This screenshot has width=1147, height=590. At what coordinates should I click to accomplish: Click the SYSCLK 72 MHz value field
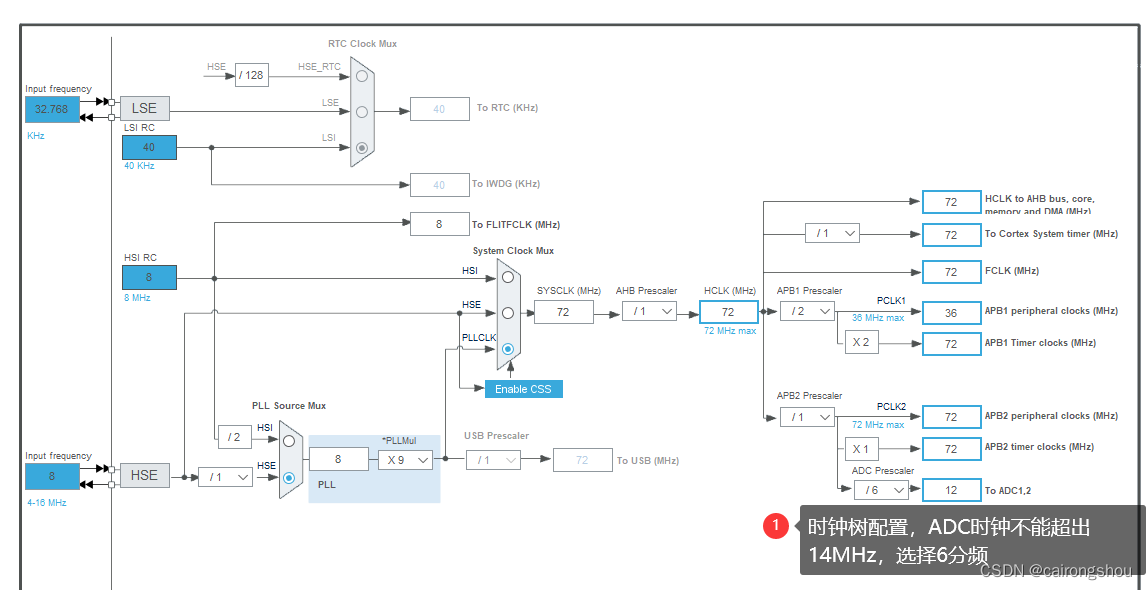click(565, 311)
